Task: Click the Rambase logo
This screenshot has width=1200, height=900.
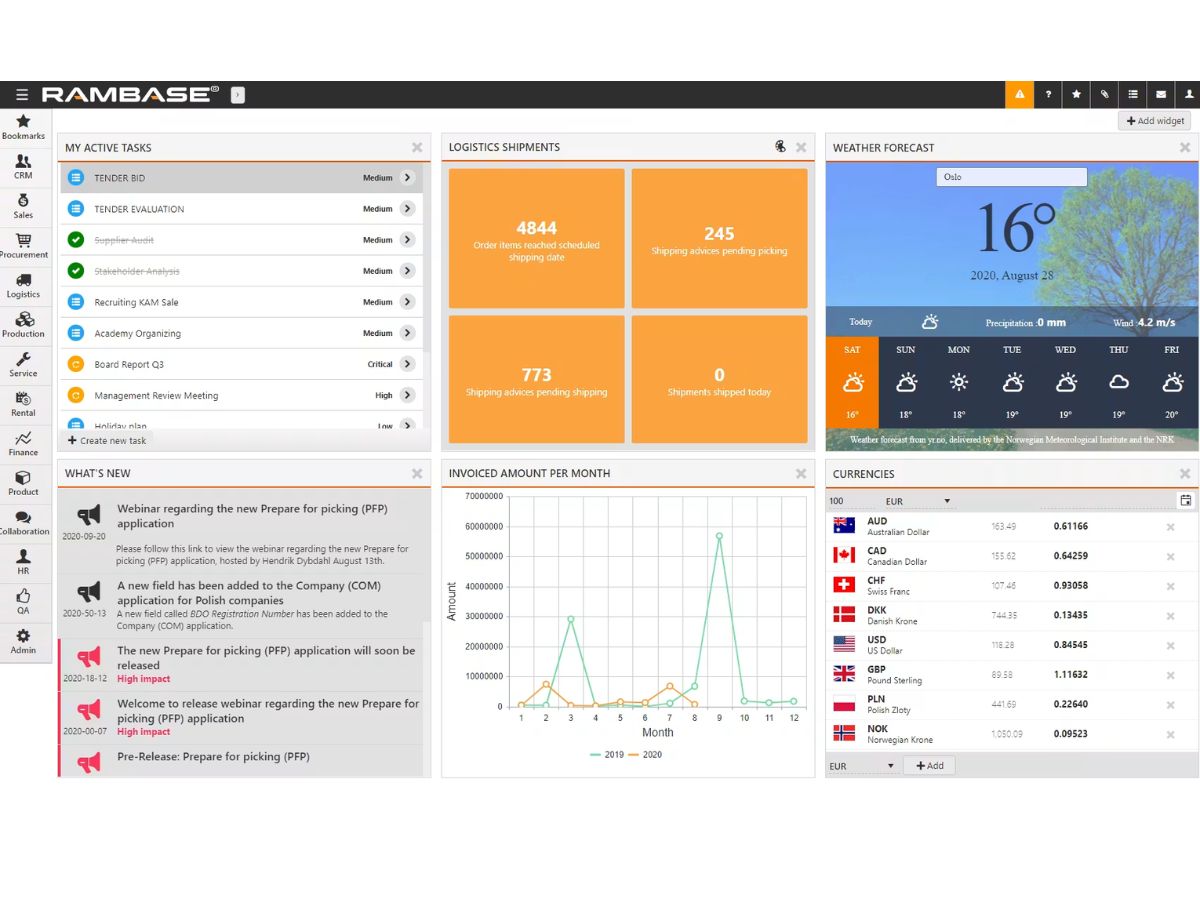Action: click(130, 95)
